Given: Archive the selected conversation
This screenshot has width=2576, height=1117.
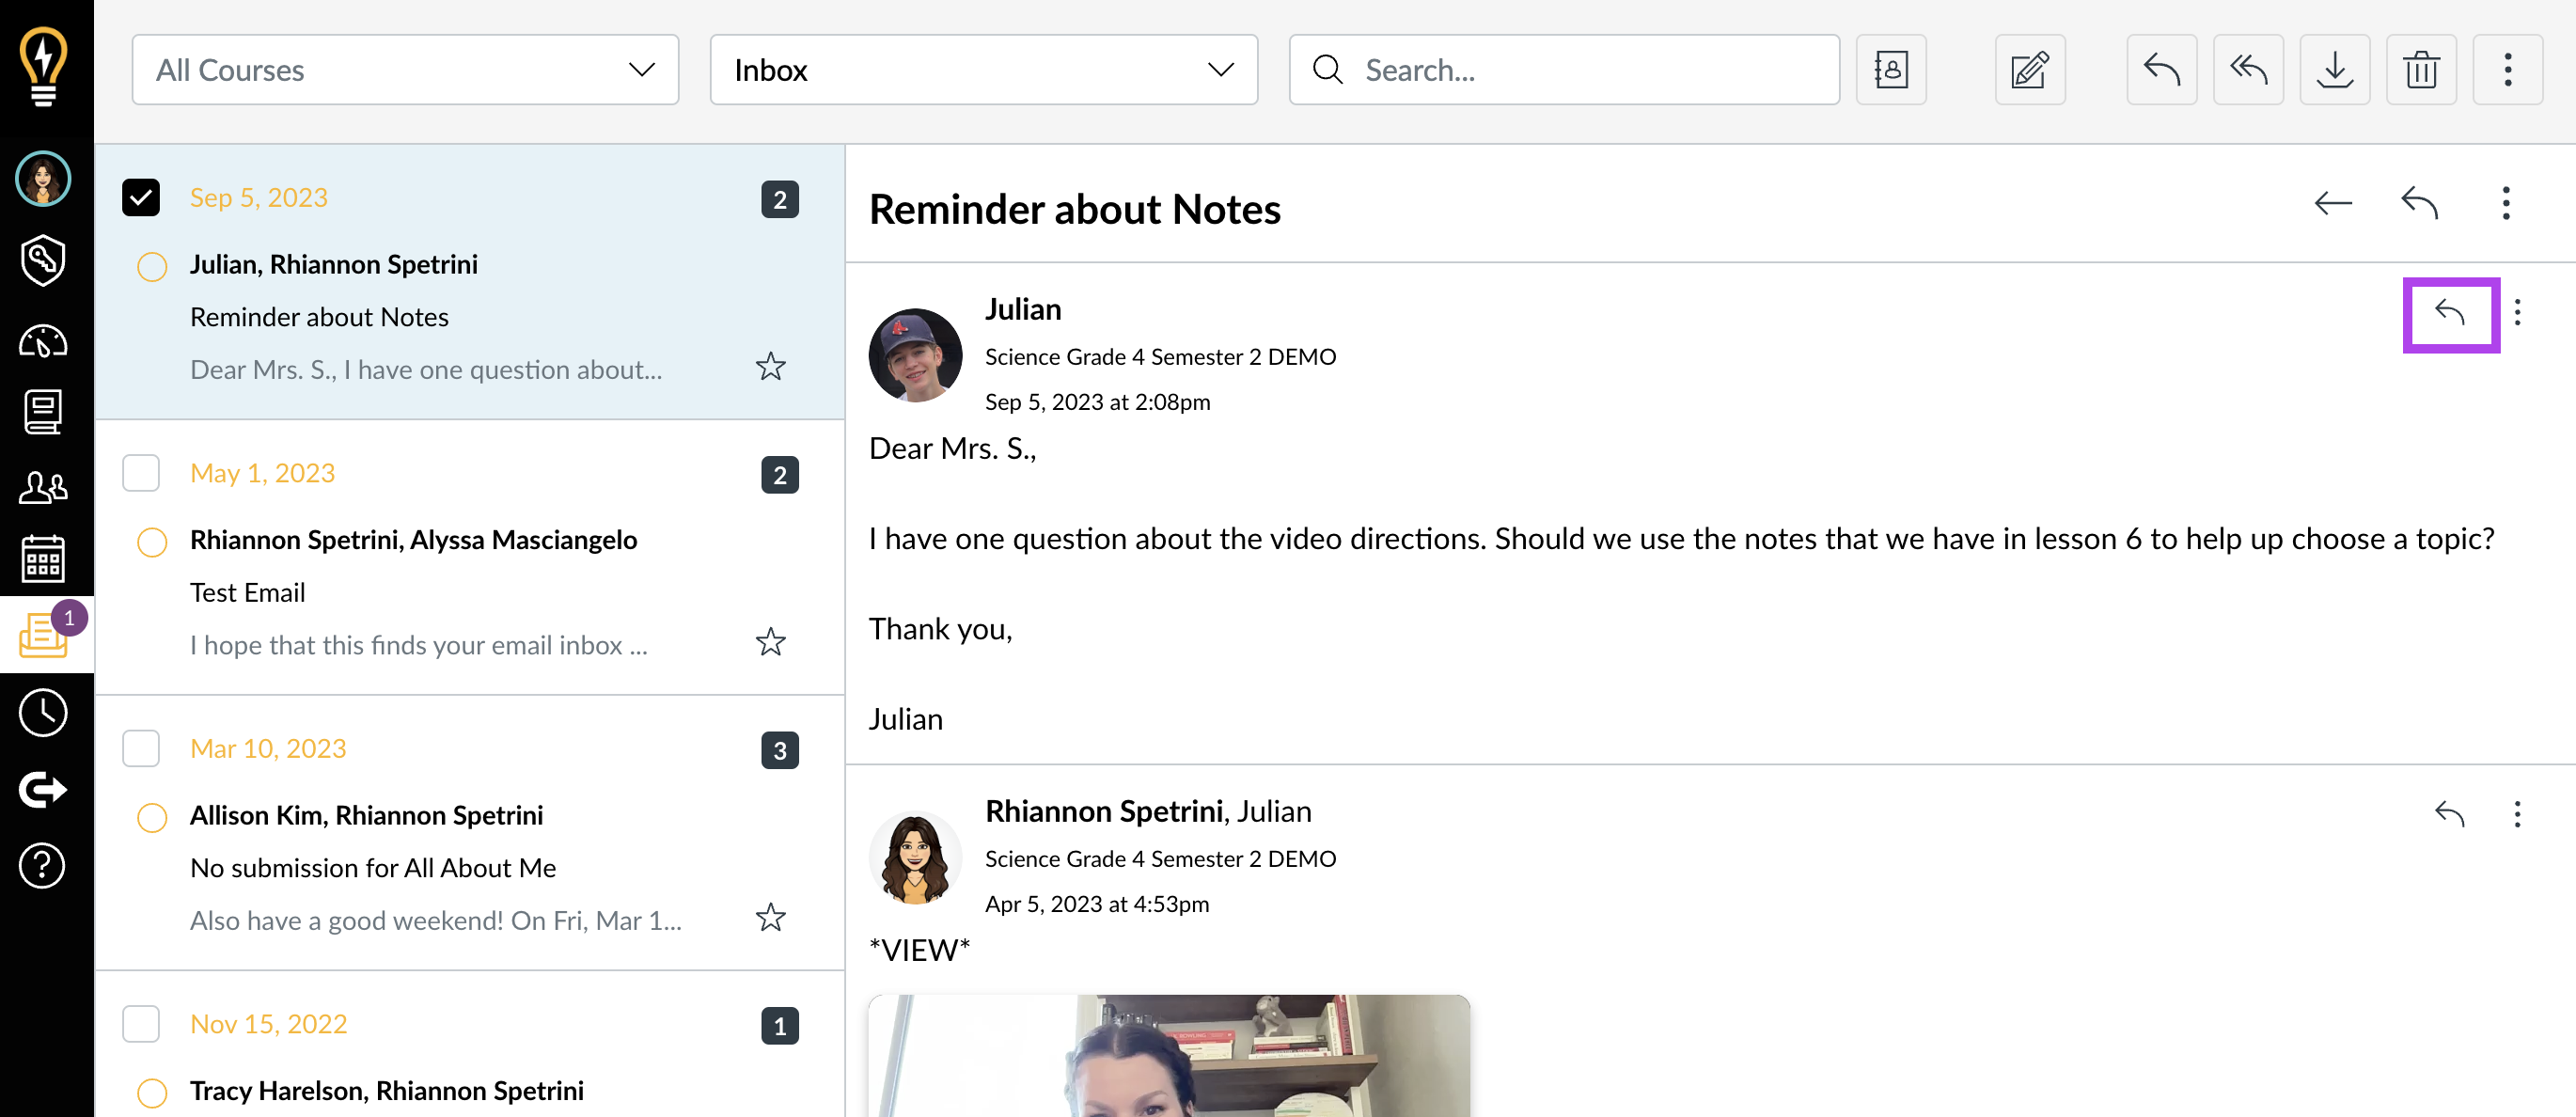Looking at the screenshot, I should pos(2334,70).
